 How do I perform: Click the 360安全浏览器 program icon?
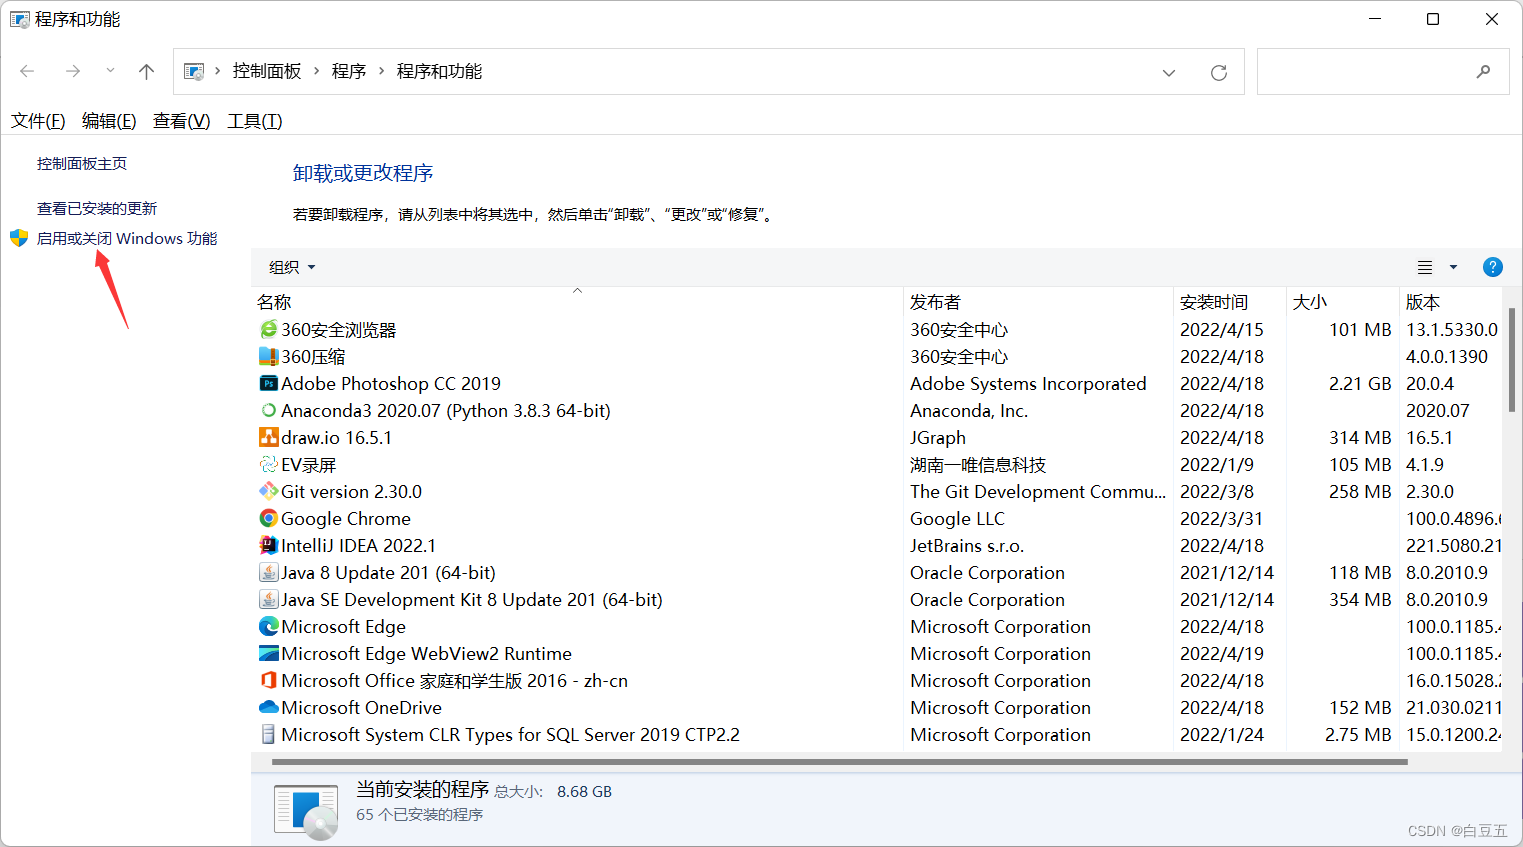pos(268,329)
